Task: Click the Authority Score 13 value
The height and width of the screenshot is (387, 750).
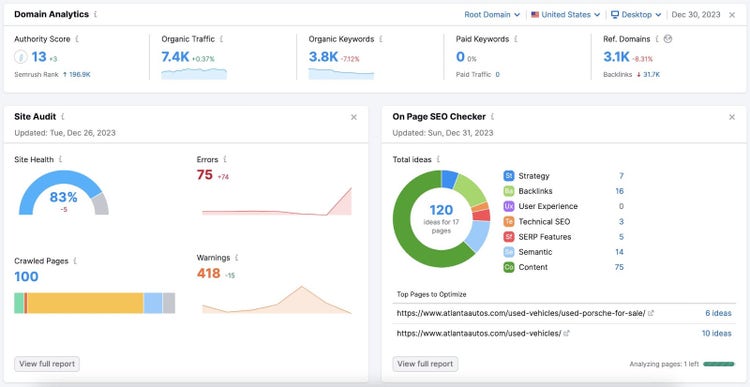Action: (39, 57)
